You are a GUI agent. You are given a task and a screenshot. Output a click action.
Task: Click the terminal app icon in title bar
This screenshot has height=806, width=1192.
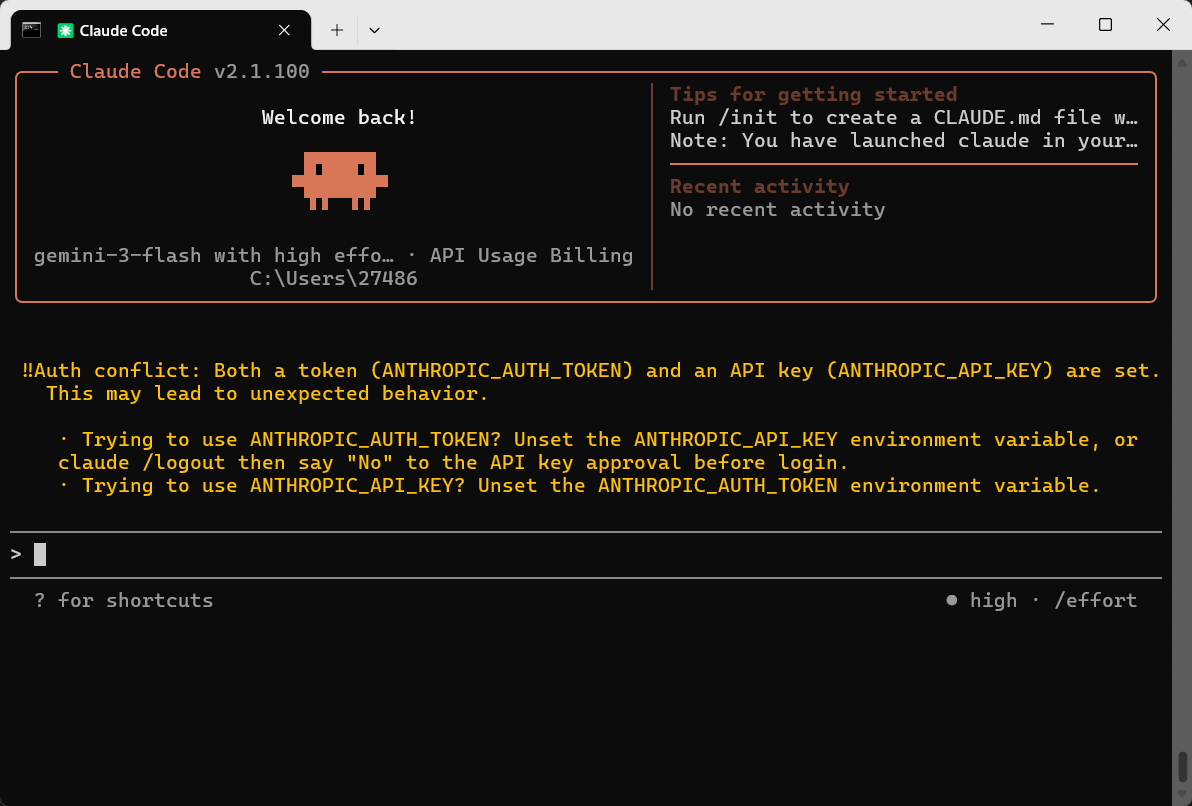pos(31,30)
